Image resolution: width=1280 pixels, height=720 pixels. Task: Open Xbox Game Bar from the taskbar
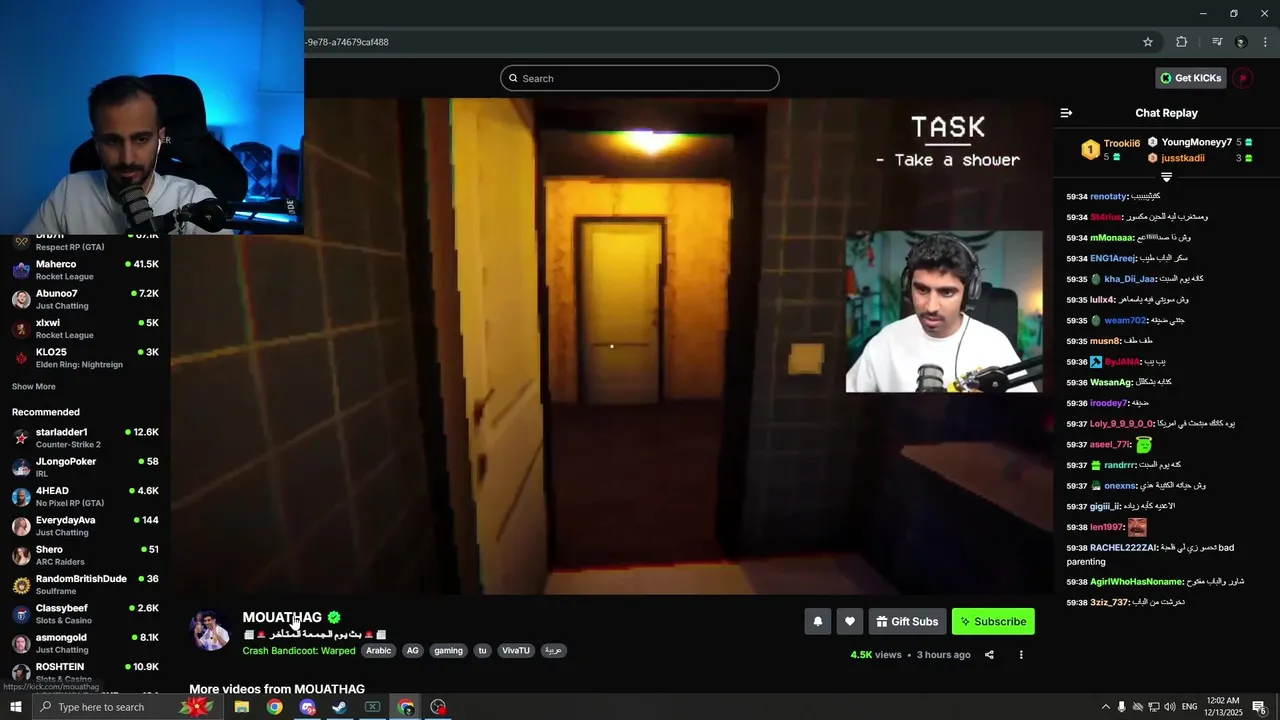pyautogui.click(x=372, y=707)
